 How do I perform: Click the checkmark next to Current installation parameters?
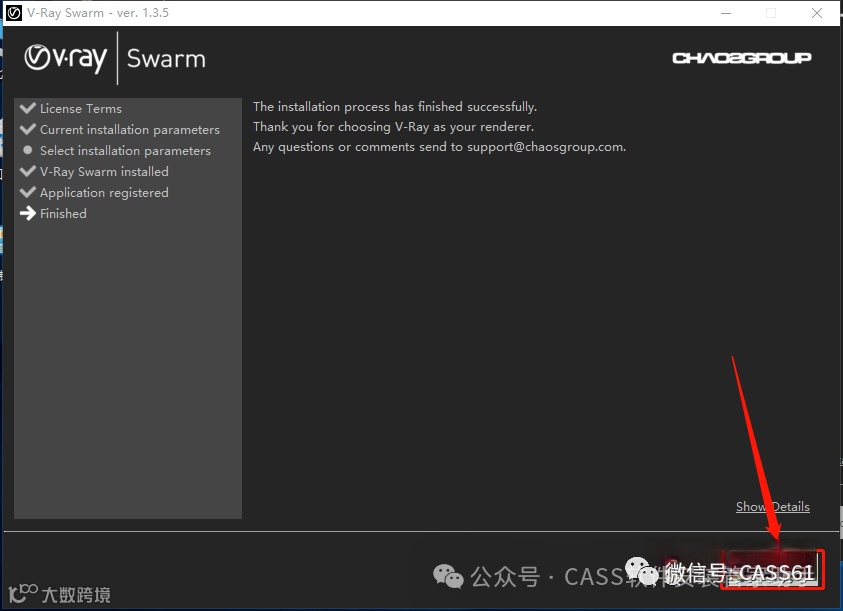point(28,129)
